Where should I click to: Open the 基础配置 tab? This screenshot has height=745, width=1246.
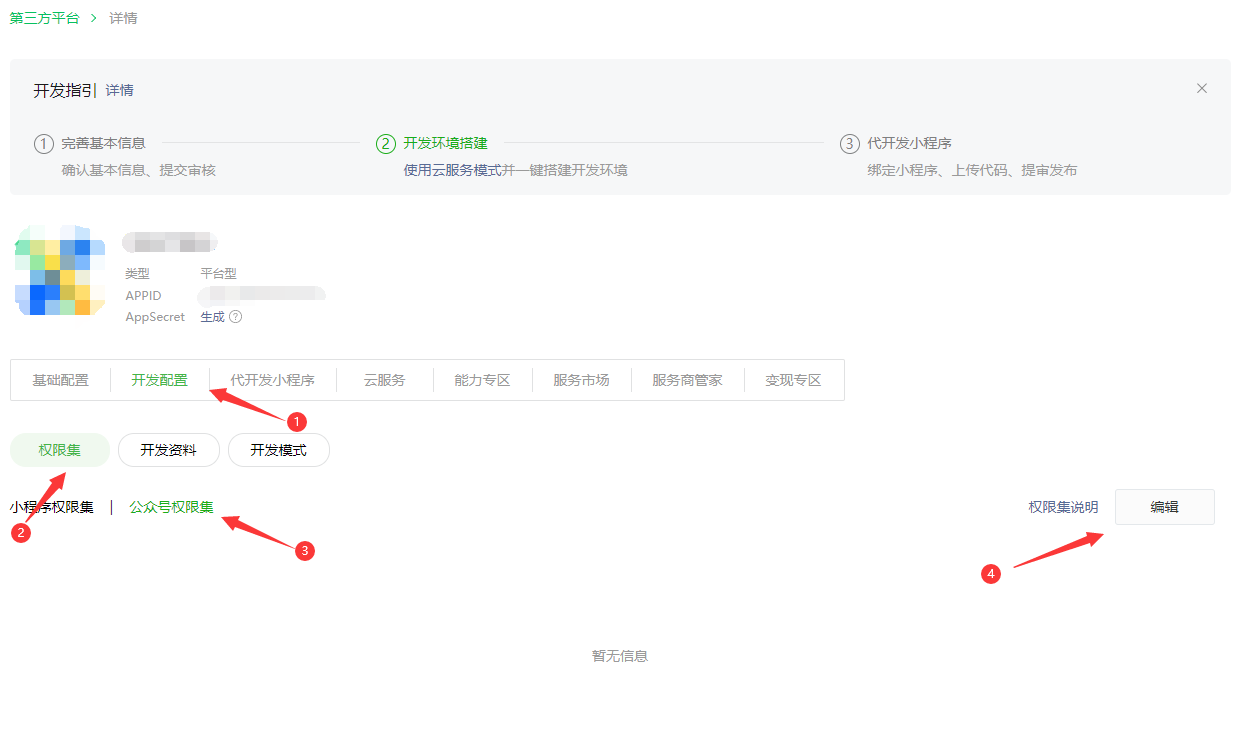(60, 380)
